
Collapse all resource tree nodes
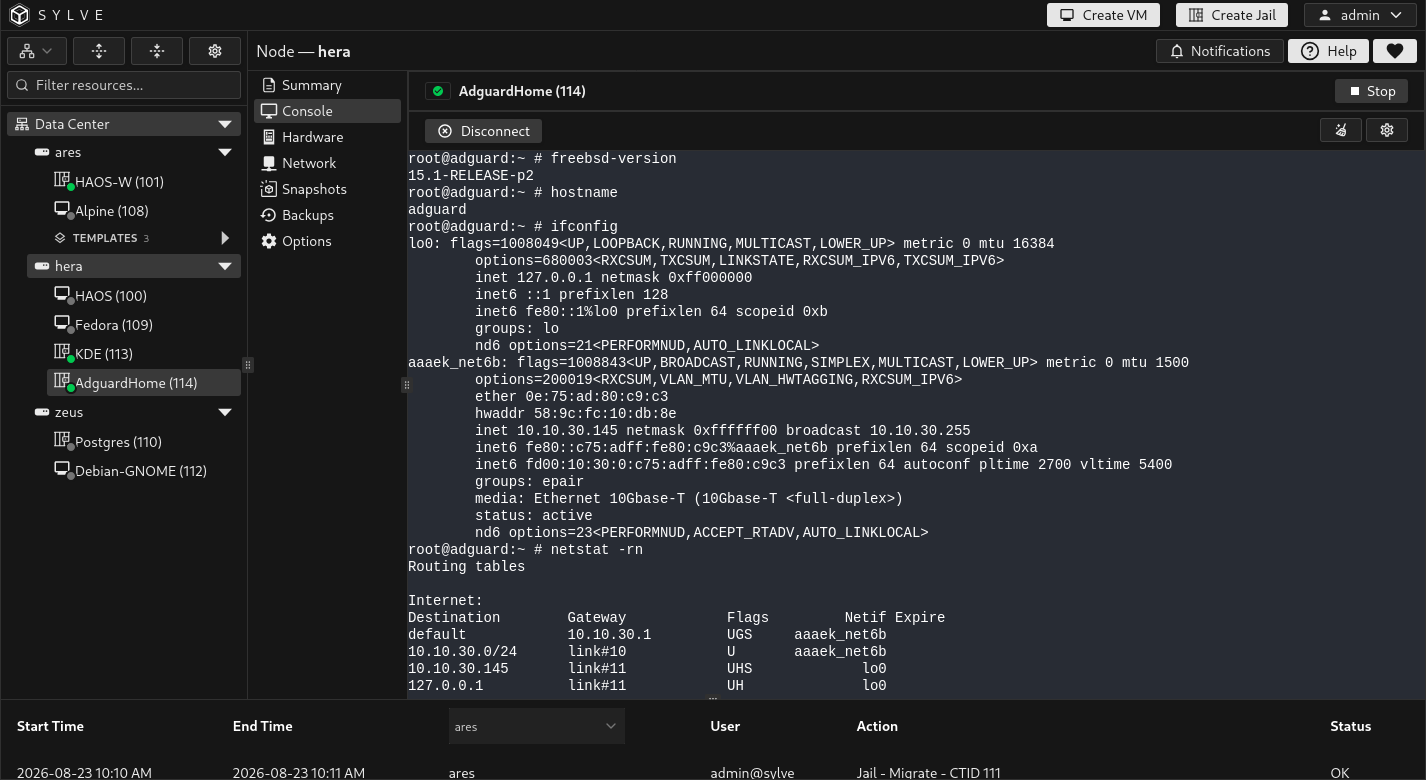[x=157, y=51]
